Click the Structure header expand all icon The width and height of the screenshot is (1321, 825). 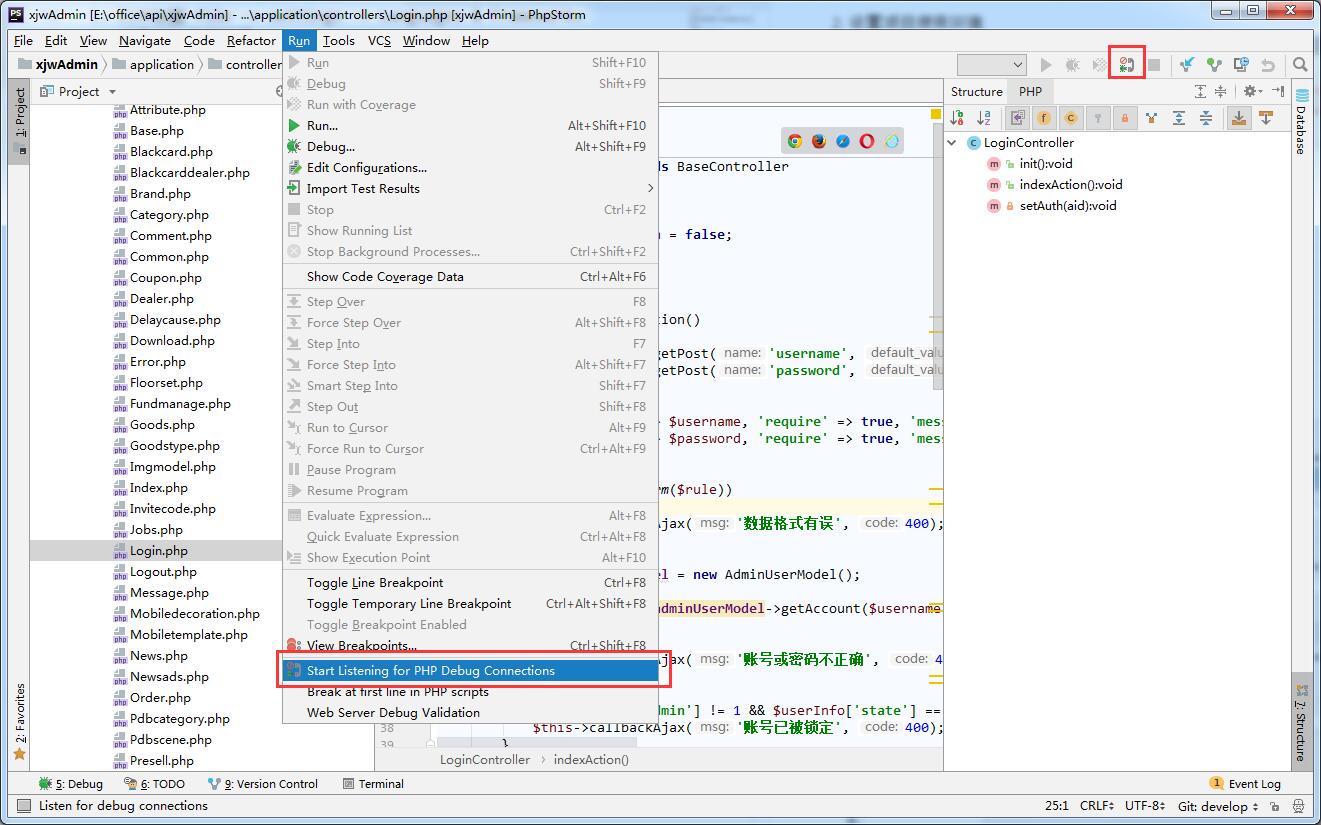click(1201, 91)
